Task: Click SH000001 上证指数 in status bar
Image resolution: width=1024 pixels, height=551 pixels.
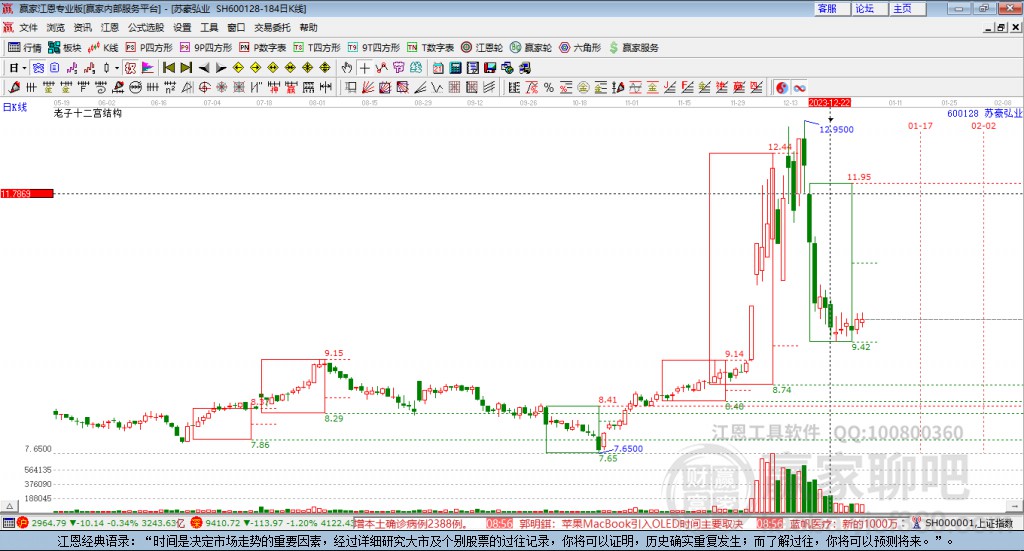Action: (969, 523)
